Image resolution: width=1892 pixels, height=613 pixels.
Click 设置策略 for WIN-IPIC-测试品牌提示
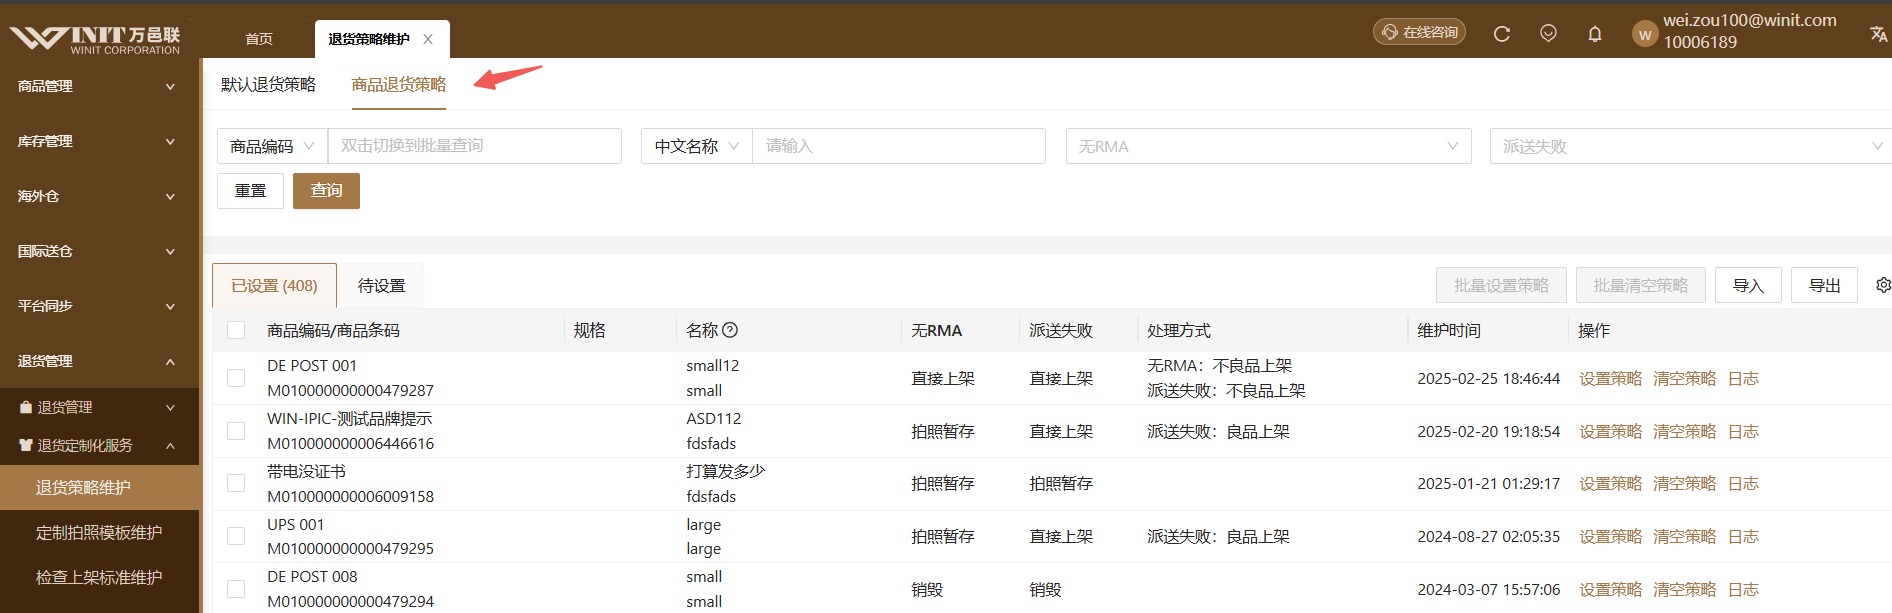coord(1610,431)
